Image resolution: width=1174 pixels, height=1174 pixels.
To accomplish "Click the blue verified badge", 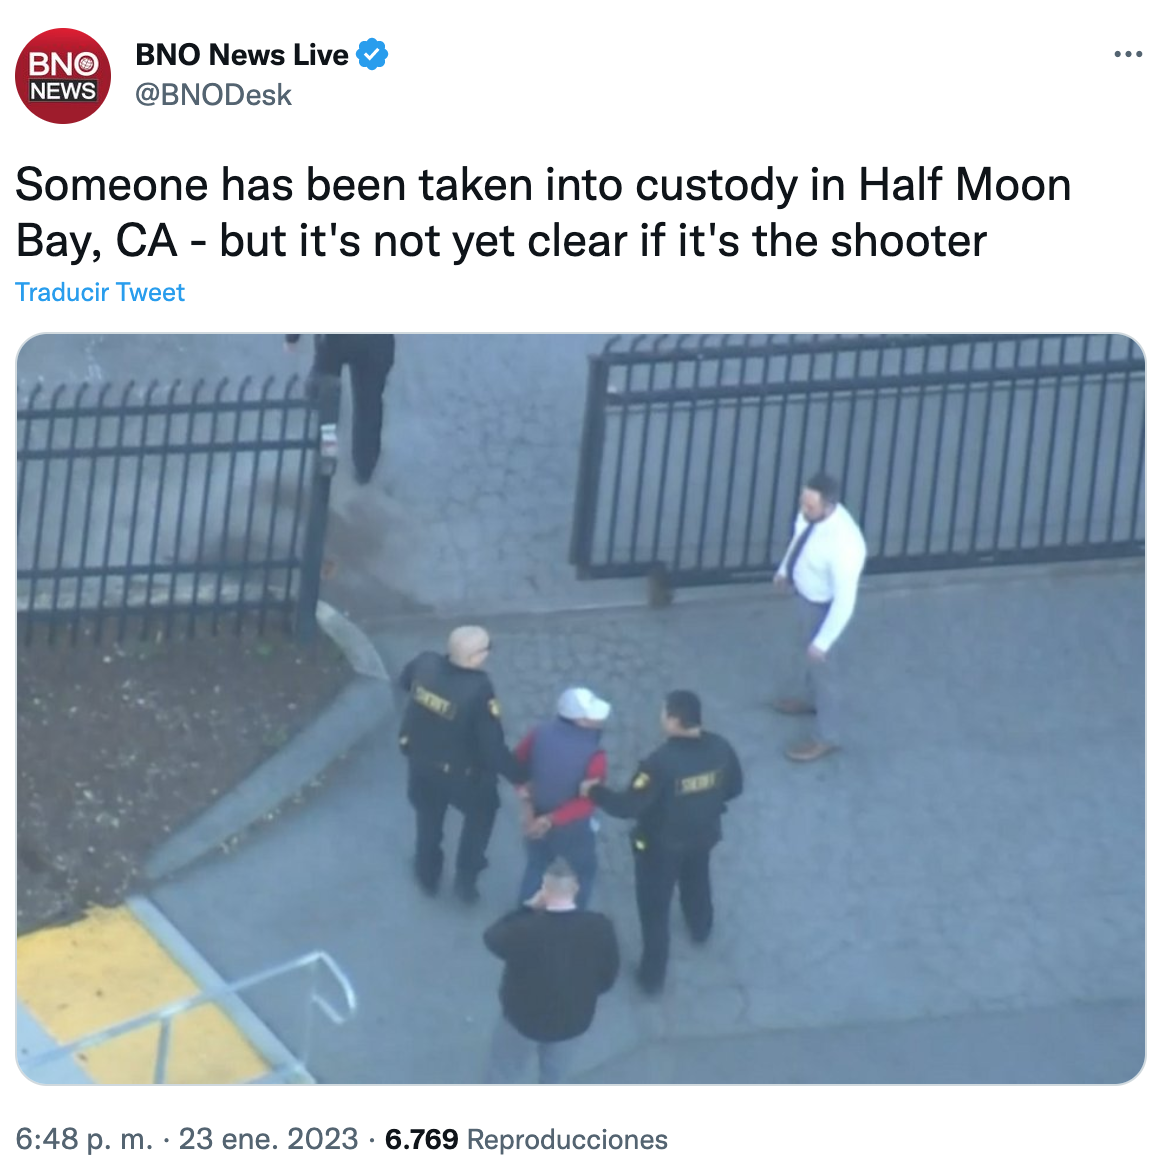I will pyautogui.click(x=372, y=55).
